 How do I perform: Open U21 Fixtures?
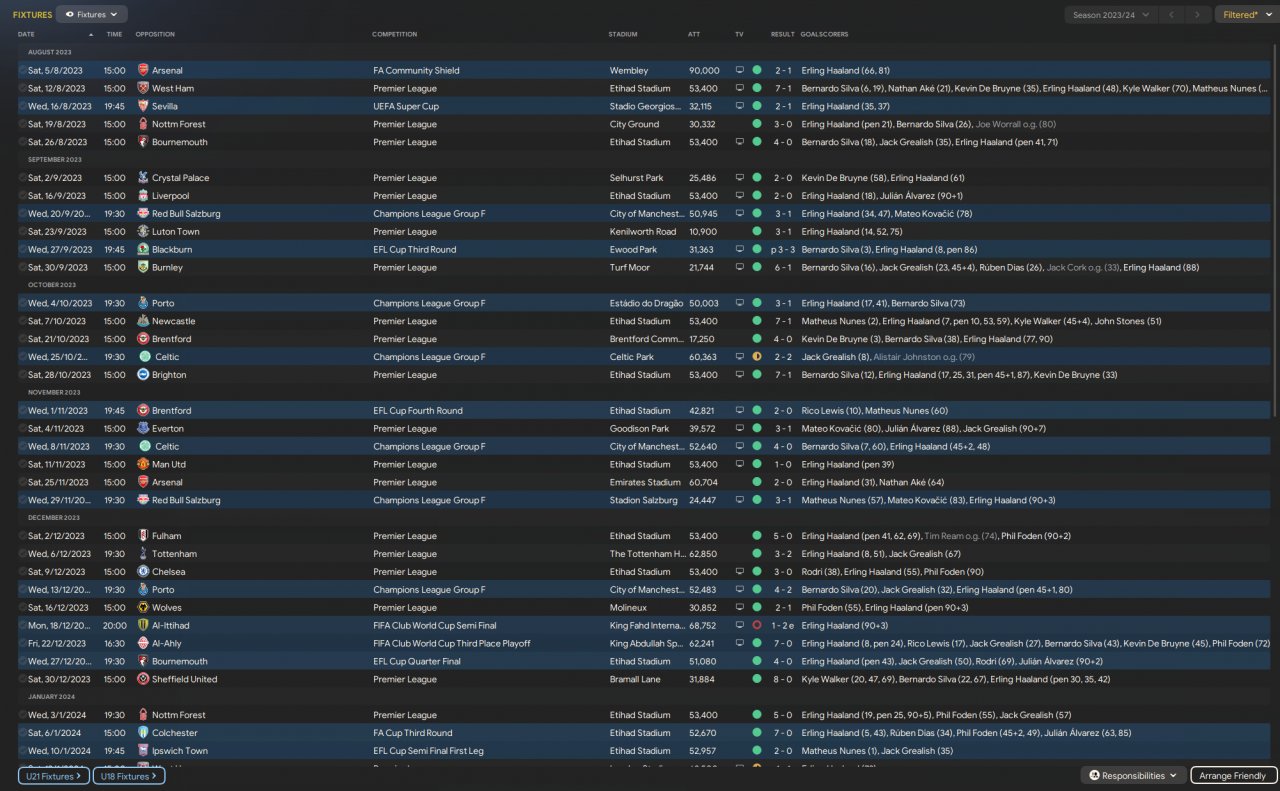point(54,776)
